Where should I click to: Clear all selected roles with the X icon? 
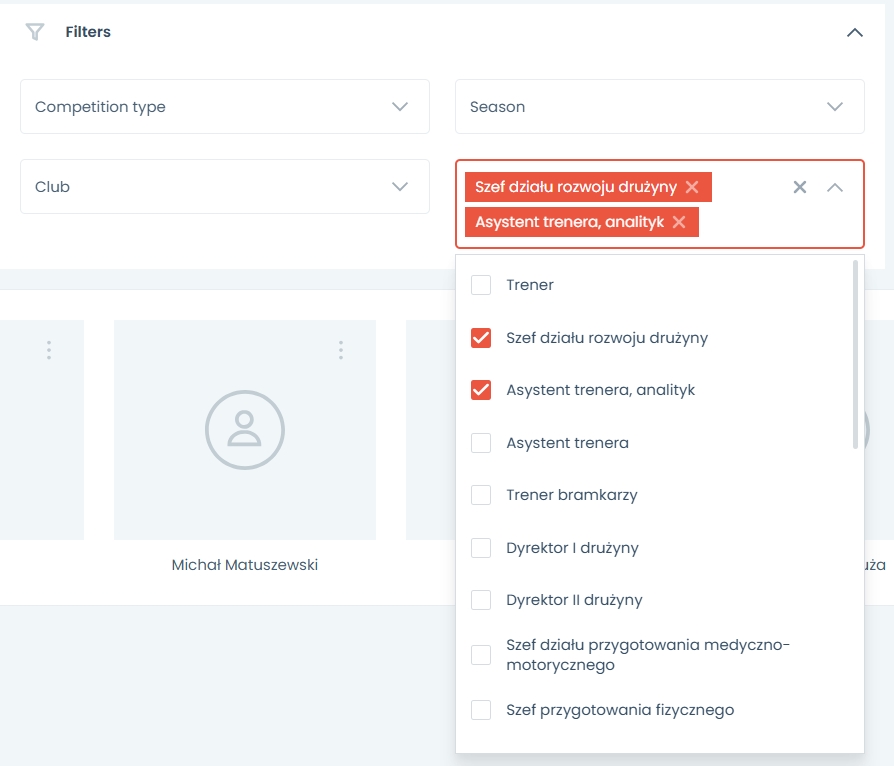(800, 187)
